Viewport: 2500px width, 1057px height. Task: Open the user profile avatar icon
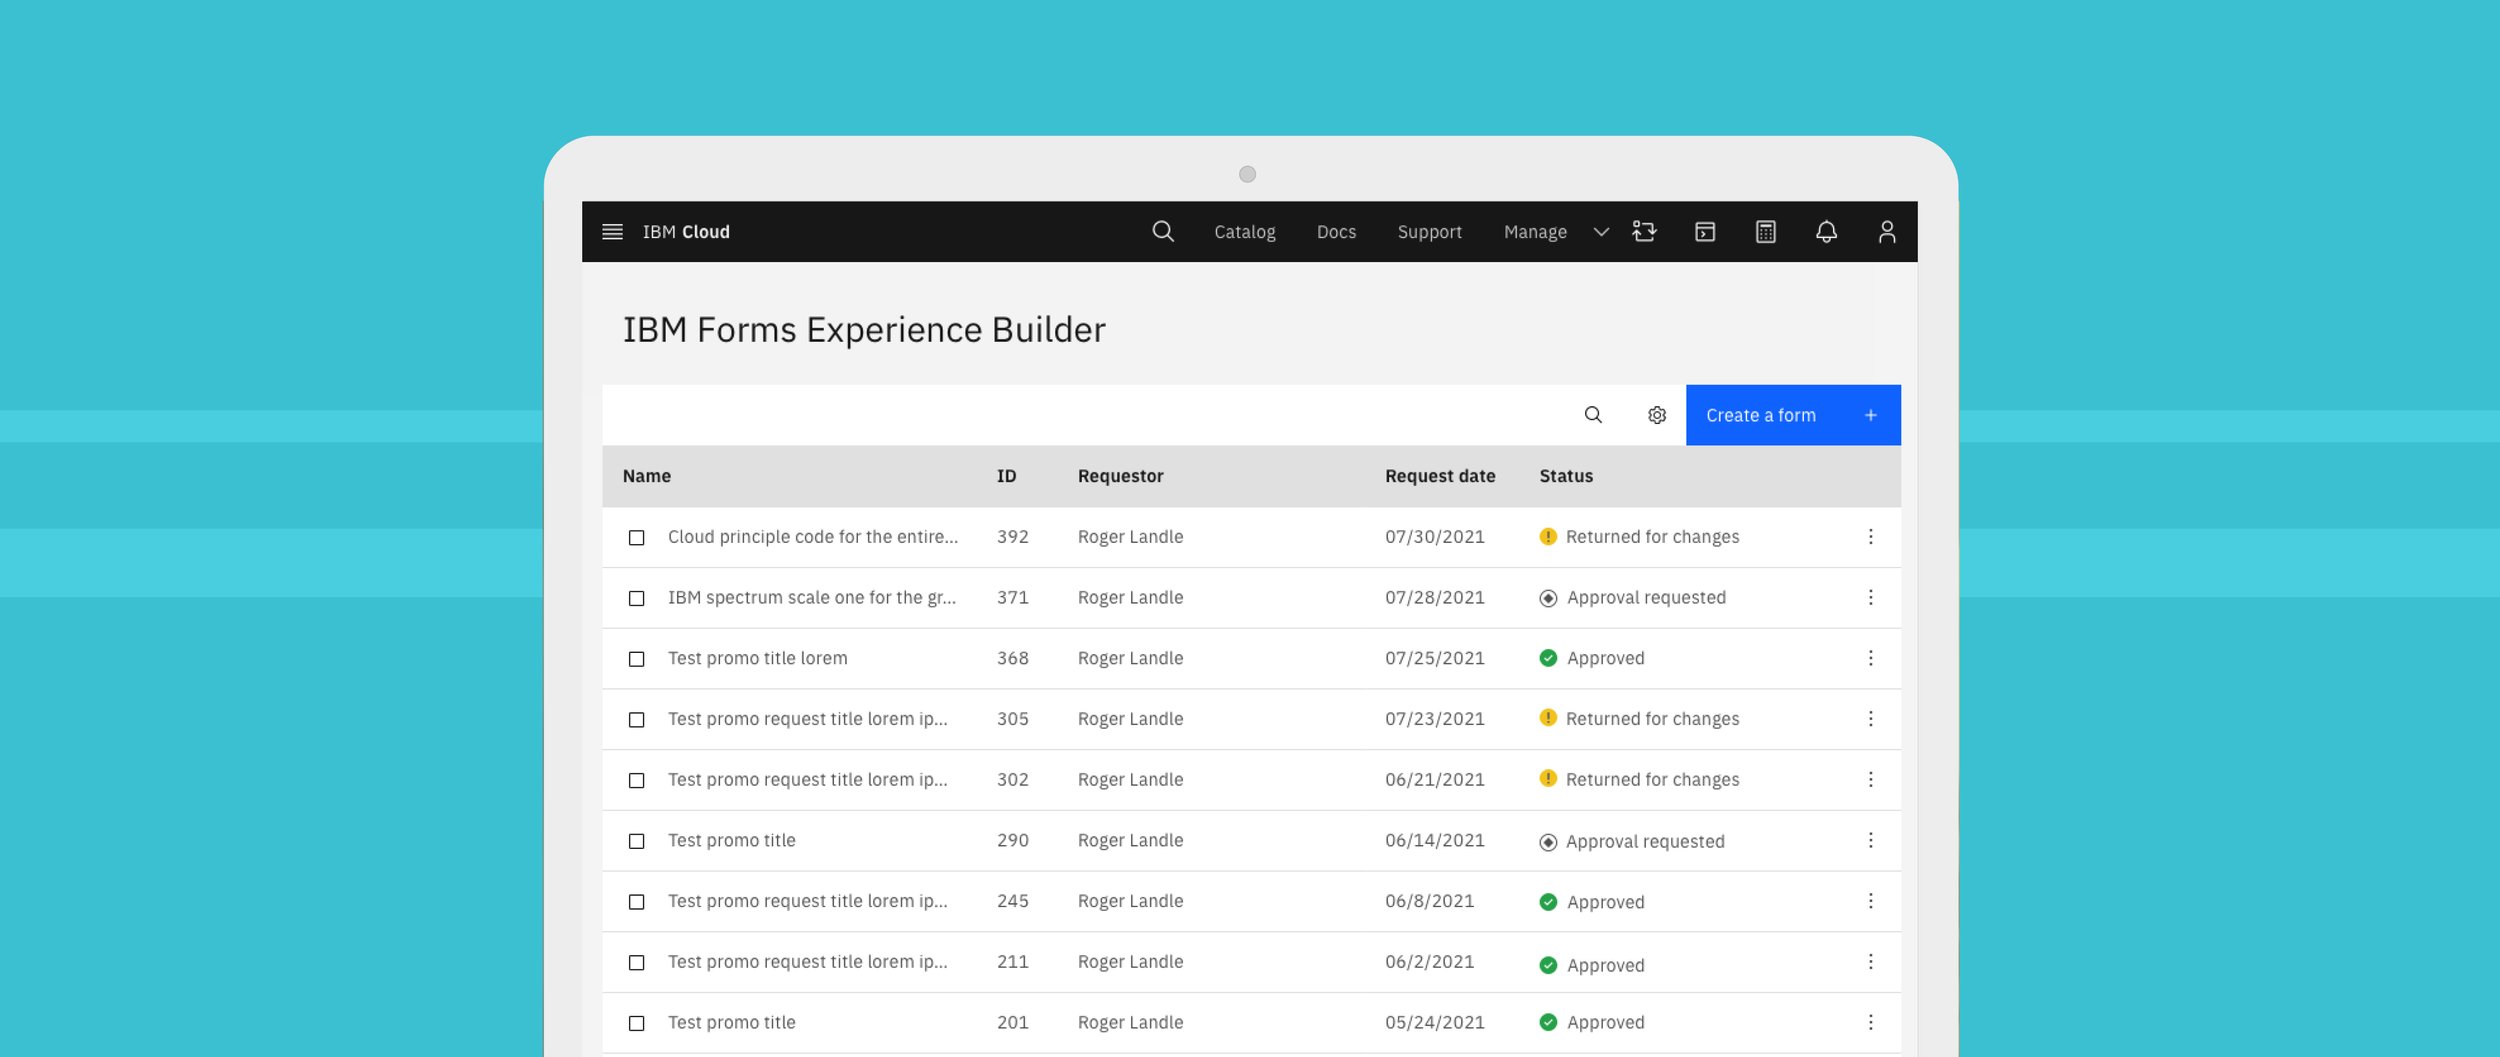point(1887,232)
